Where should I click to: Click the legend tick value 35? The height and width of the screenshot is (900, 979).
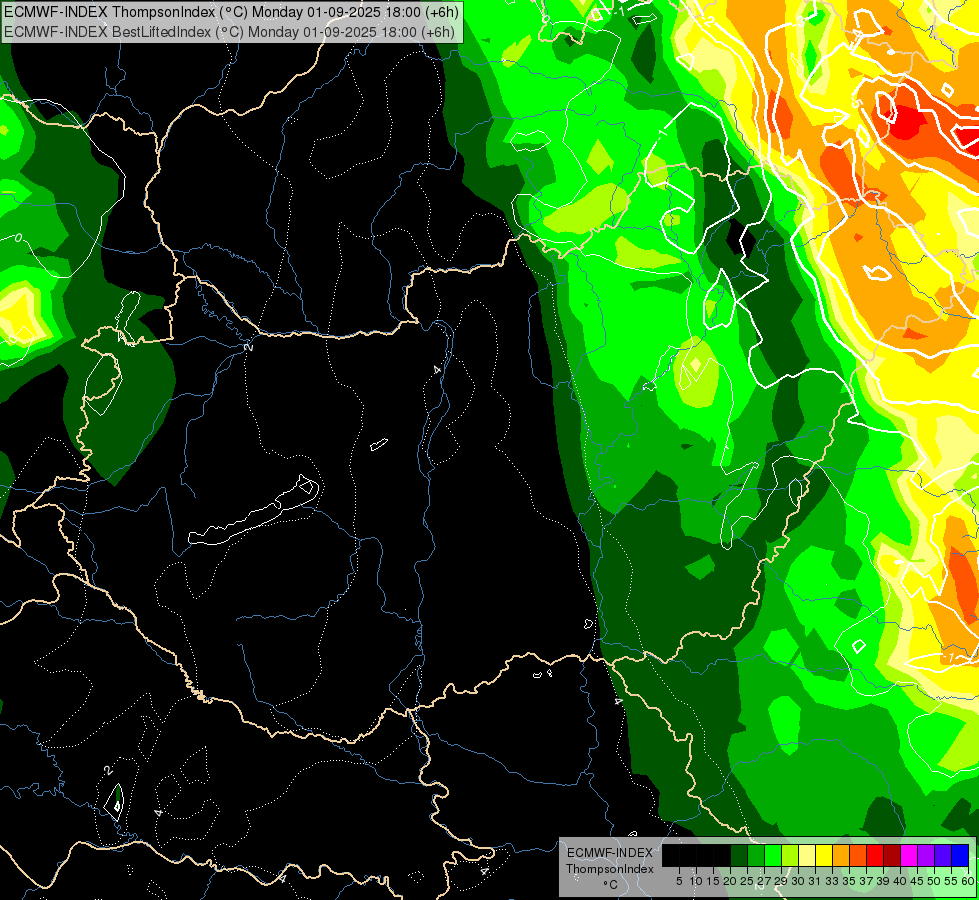(849, 881)
